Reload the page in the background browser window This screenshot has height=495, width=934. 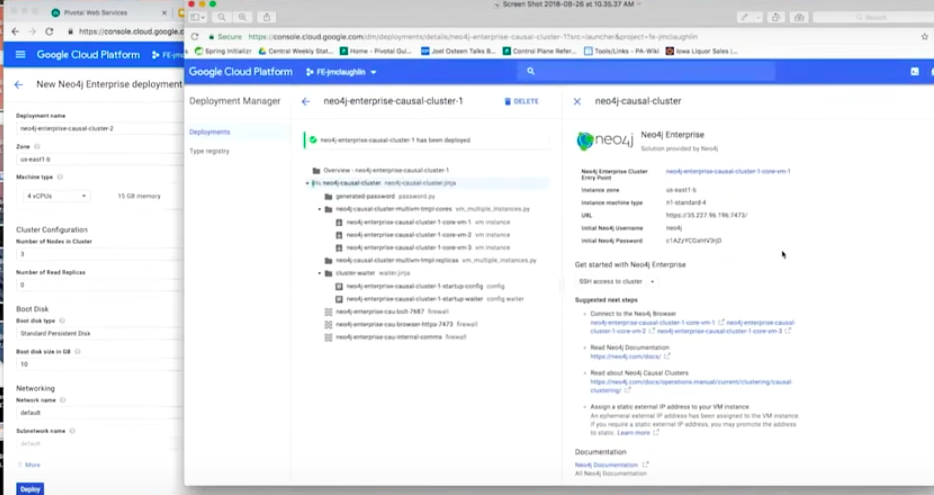coord(49,32)
